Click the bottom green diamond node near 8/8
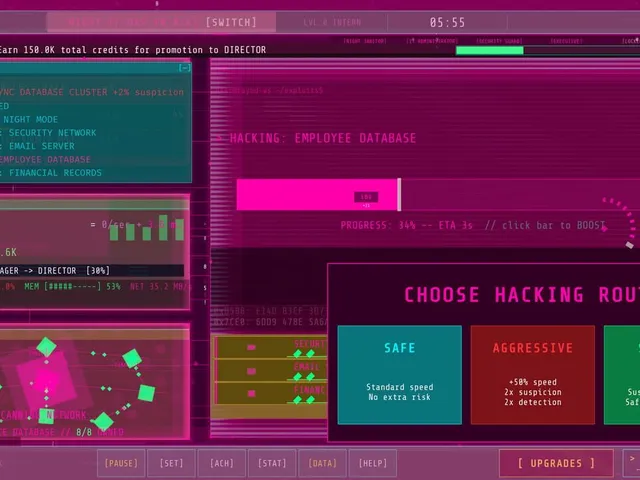 [x=103, y=421]
